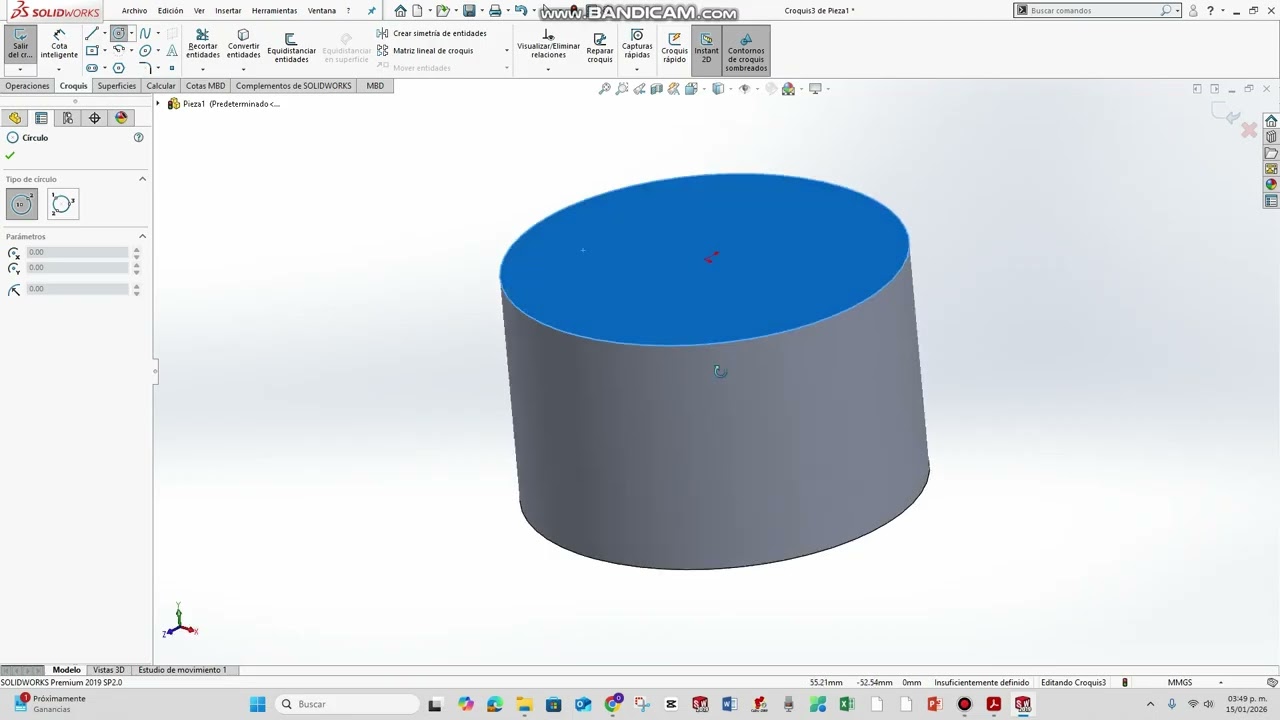
Task: Click Recortar entidades trim tool
Action: click(202, 43)
